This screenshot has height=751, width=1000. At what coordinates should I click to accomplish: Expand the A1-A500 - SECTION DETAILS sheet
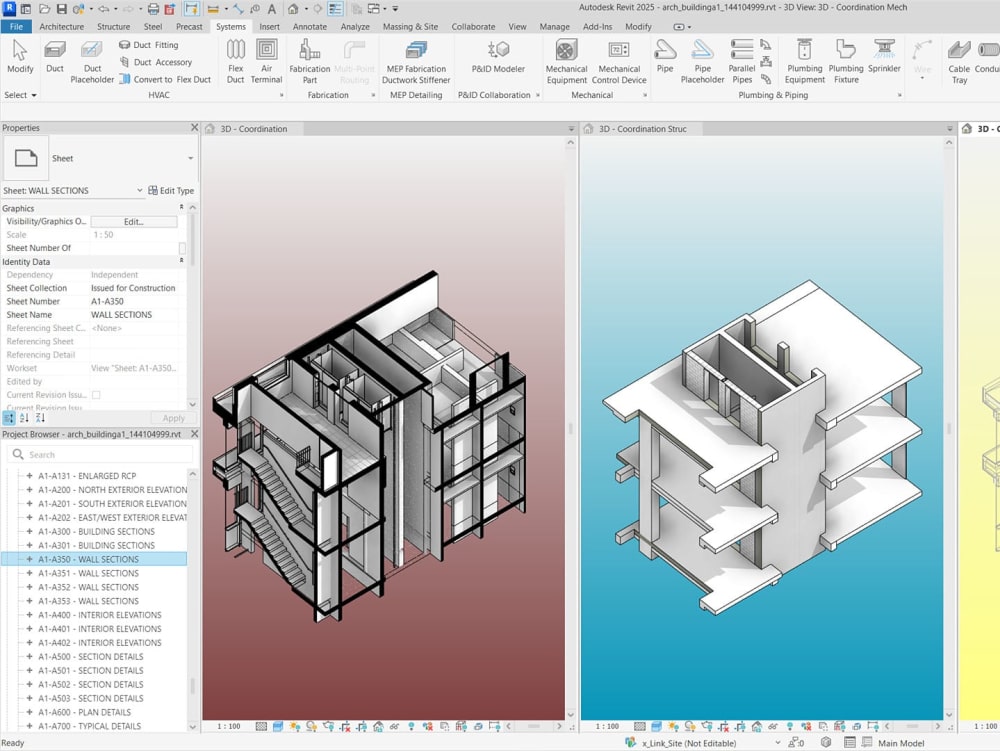29,657
